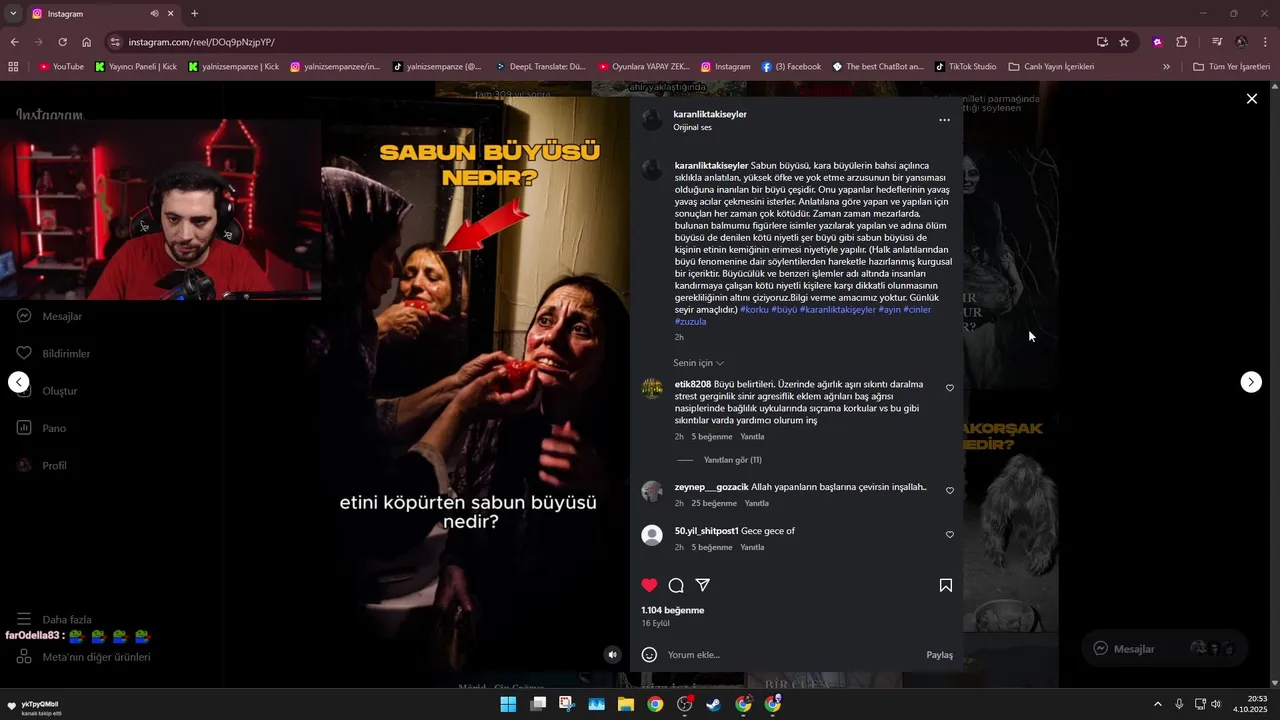Go to Profil in the sidebar

[x=42, y=466]
